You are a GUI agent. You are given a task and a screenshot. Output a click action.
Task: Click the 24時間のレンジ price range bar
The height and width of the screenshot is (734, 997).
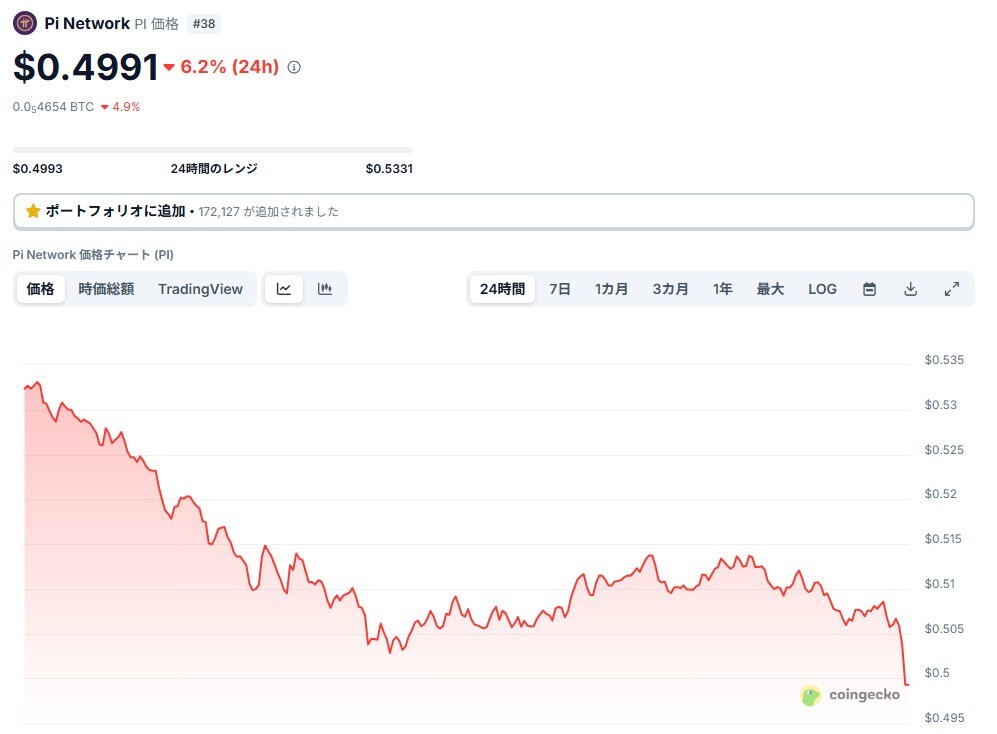coord(212,150)
